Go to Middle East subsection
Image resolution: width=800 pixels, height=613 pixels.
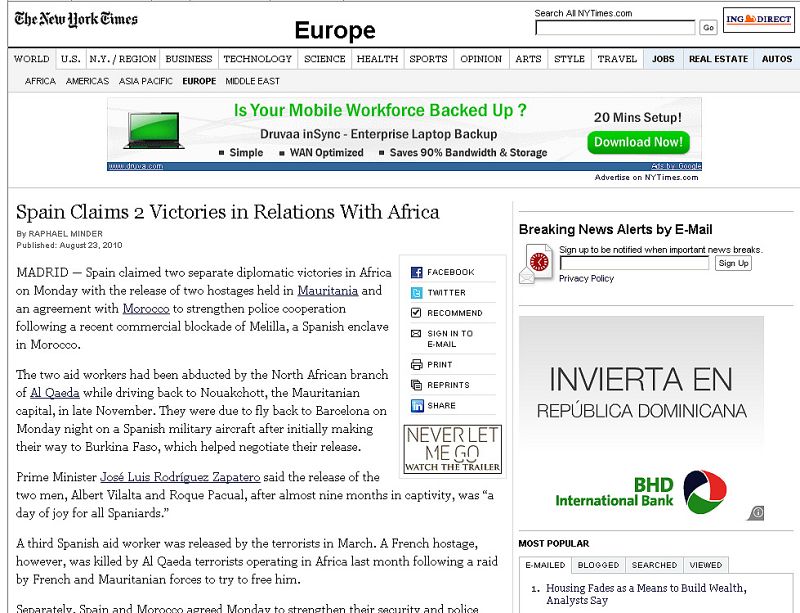pyautogui.click(x=252, y=81)
